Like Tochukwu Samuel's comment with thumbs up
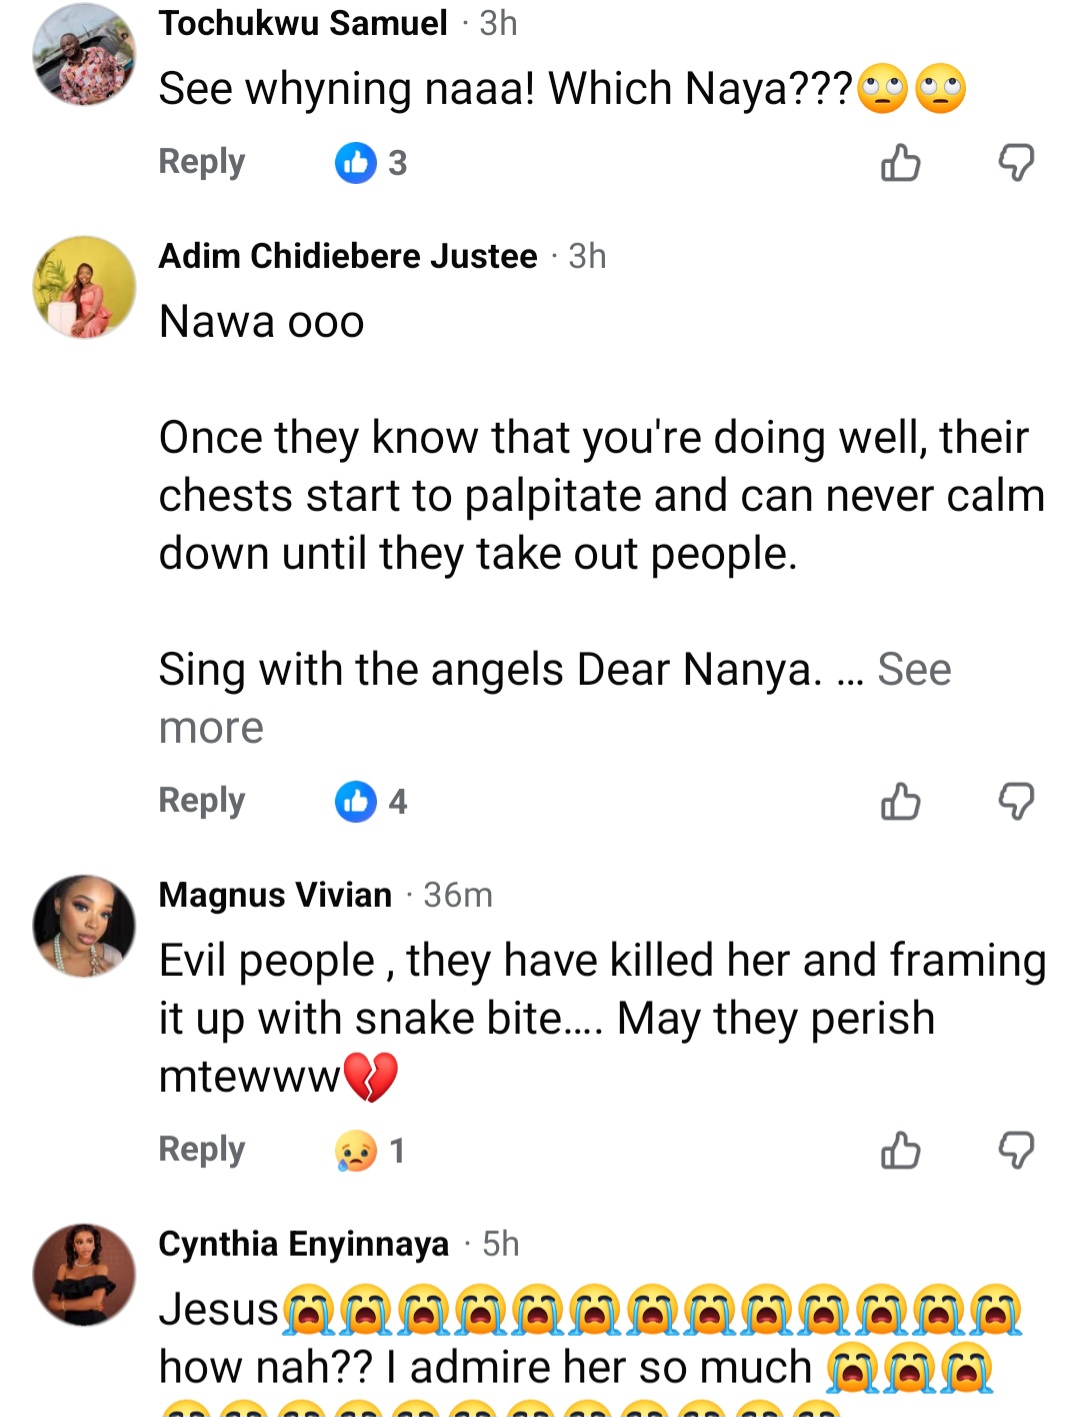 click(900, 162)
